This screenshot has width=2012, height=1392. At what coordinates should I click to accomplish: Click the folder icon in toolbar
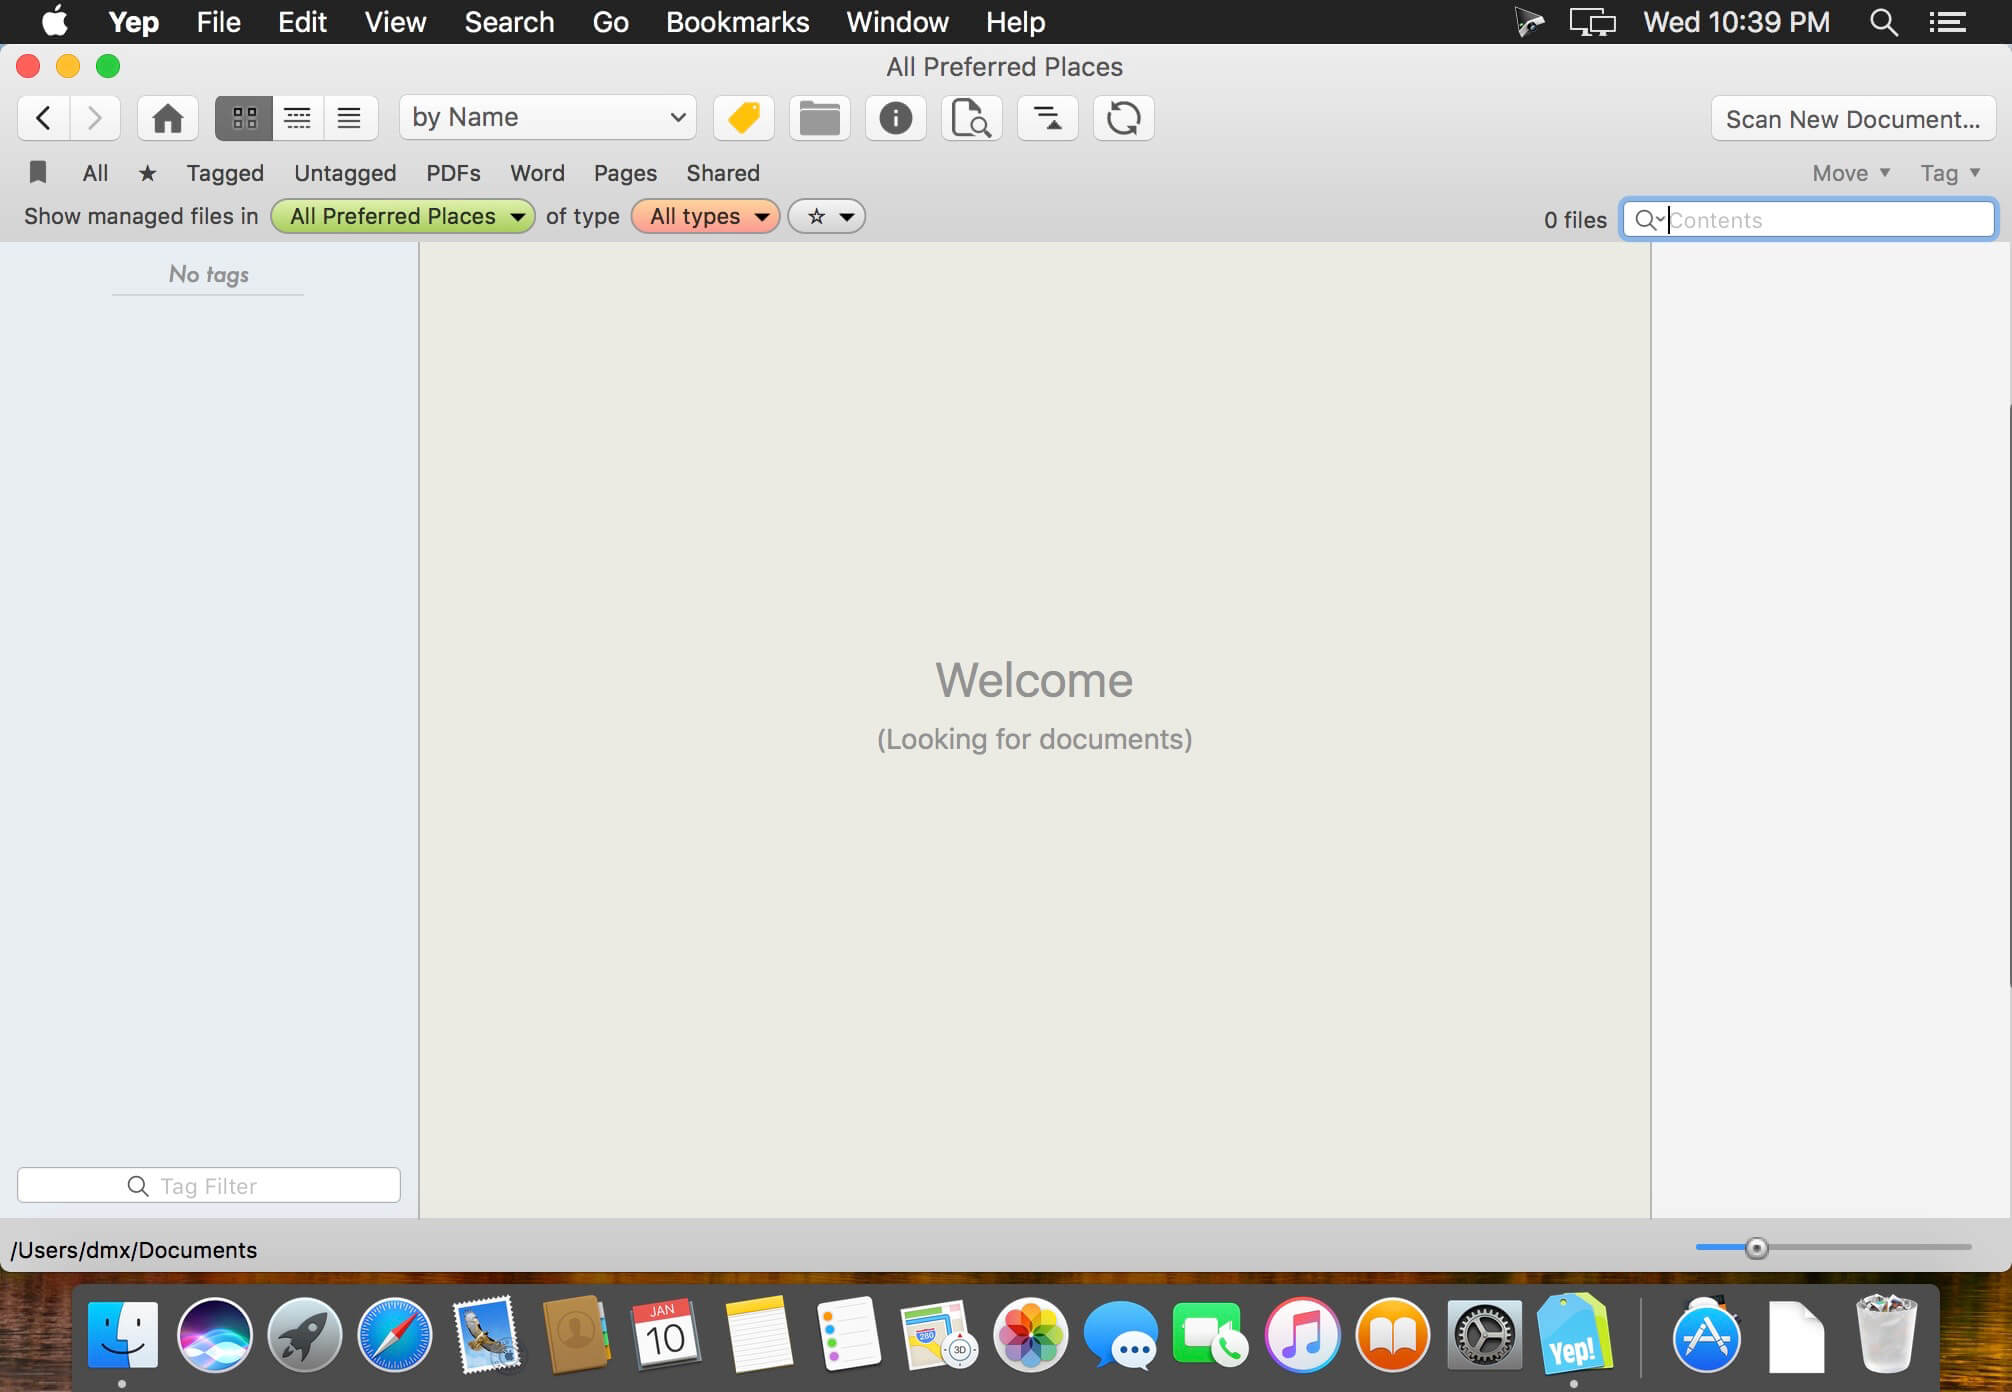819,118
